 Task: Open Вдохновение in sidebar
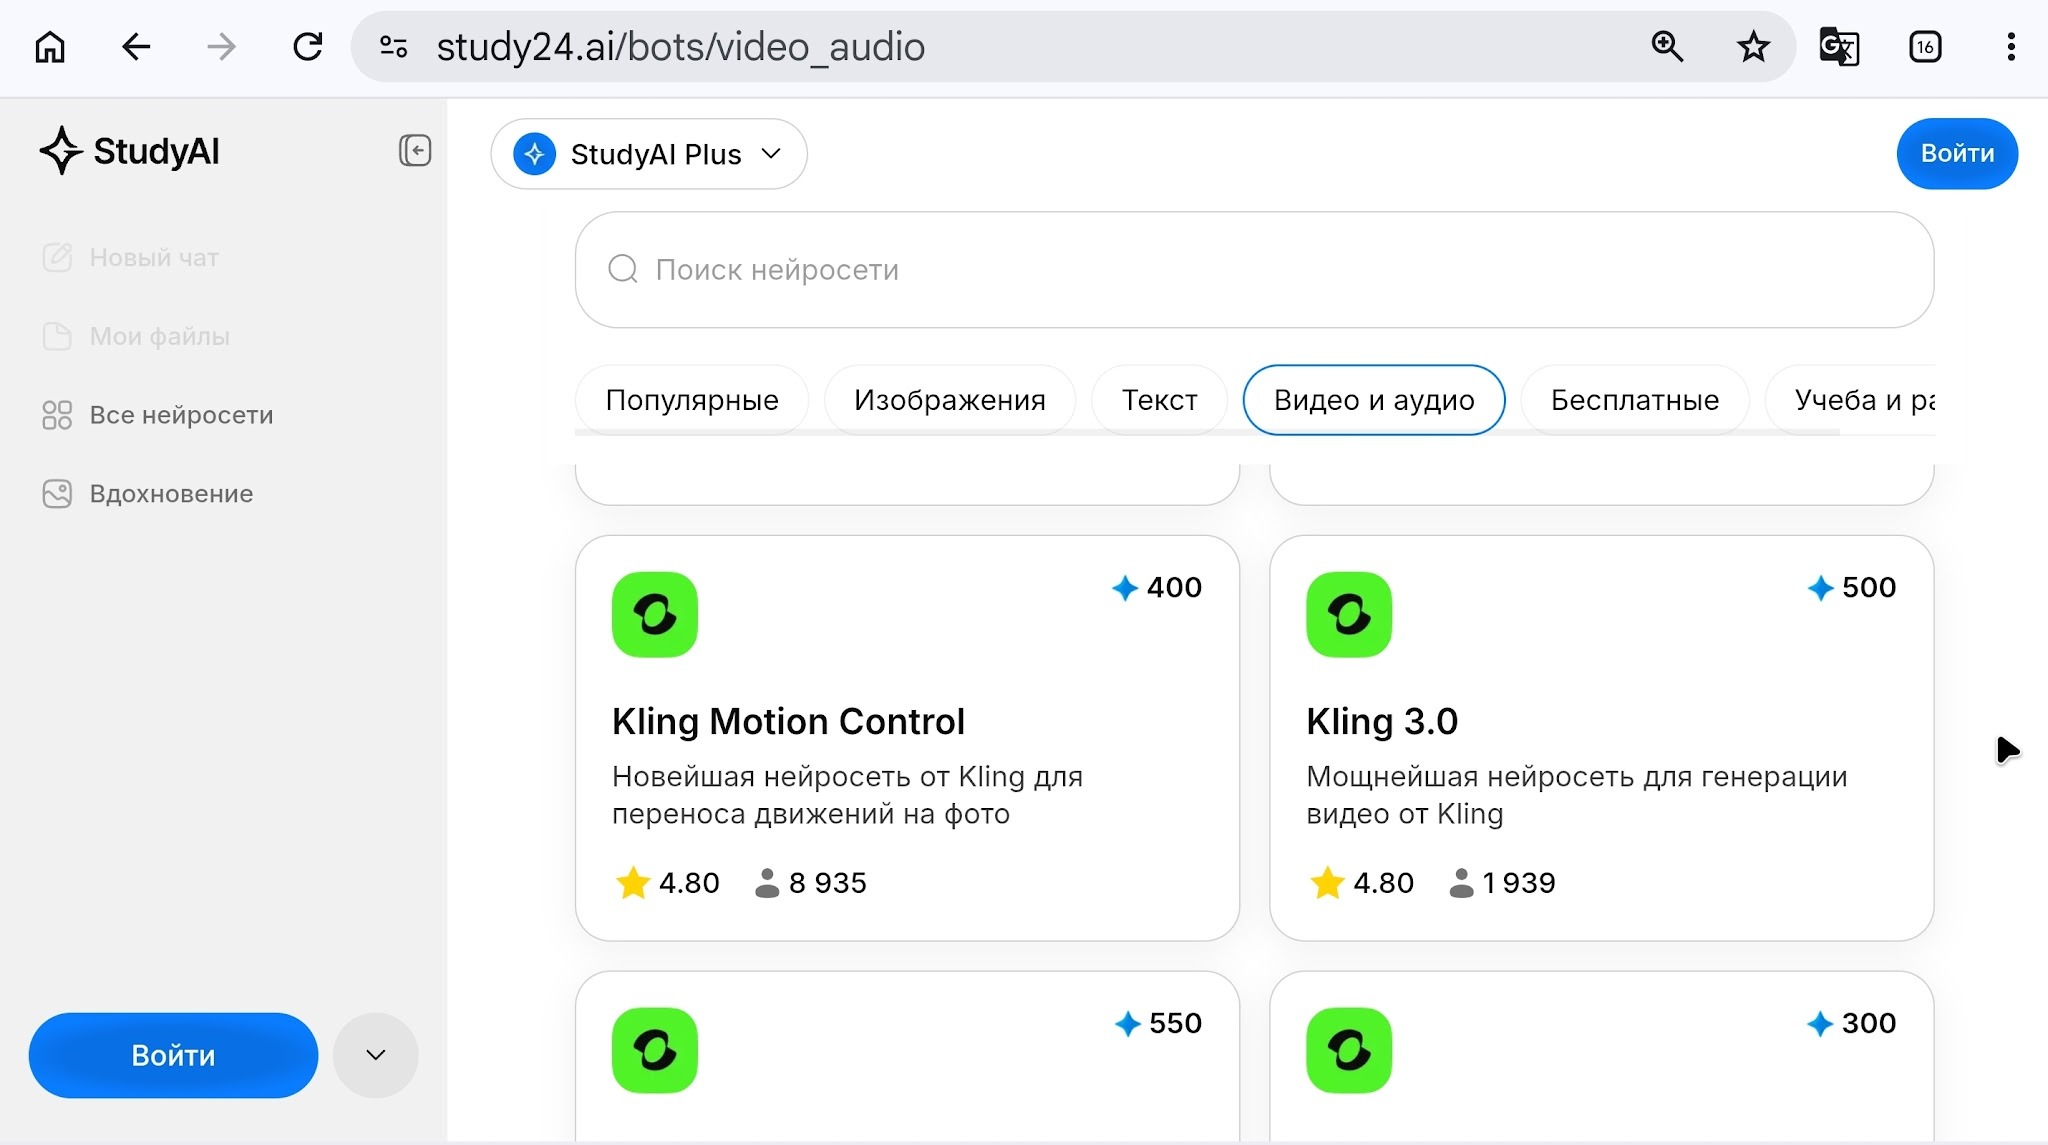coord(171,494)
